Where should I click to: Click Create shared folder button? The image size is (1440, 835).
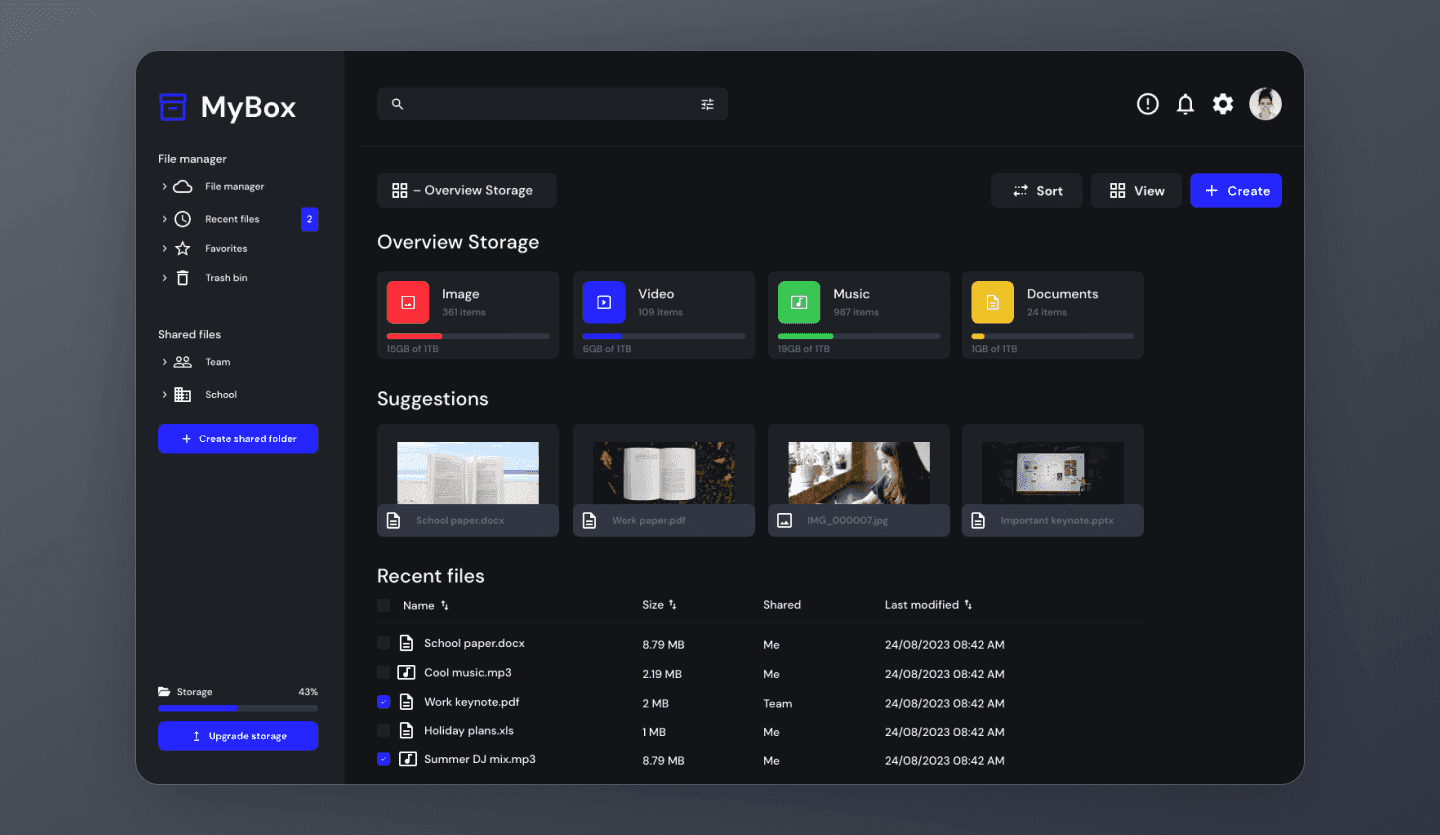(x=238, y=439)
